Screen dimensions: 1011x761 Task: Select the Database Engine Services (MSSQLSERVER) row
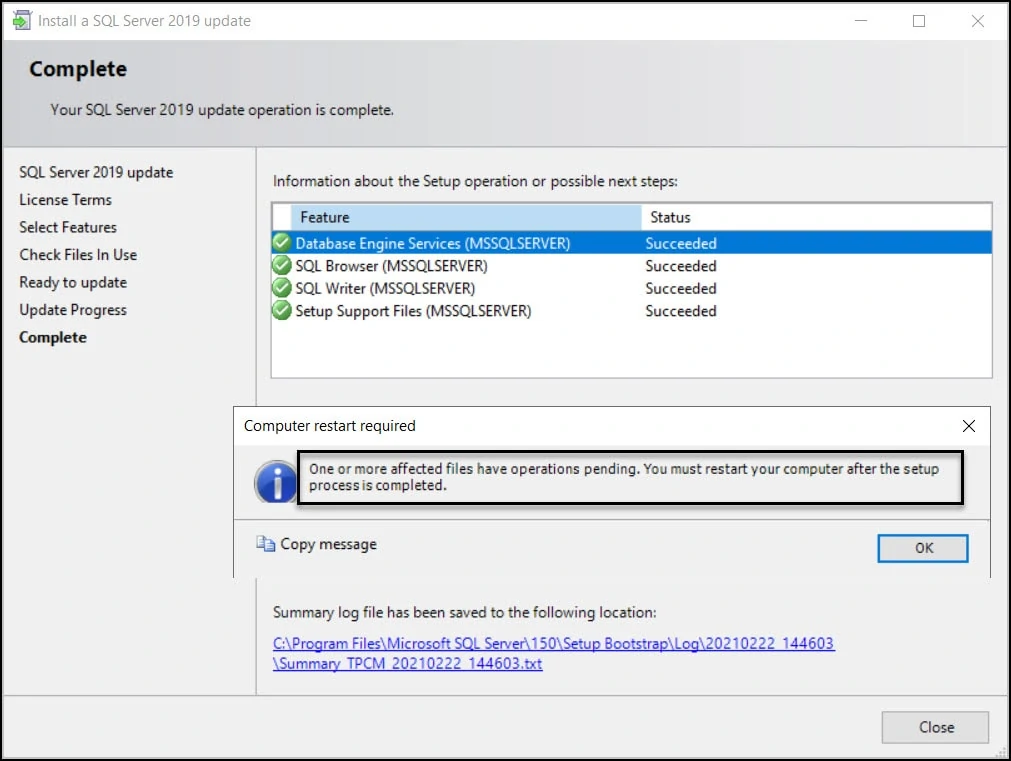631,243
